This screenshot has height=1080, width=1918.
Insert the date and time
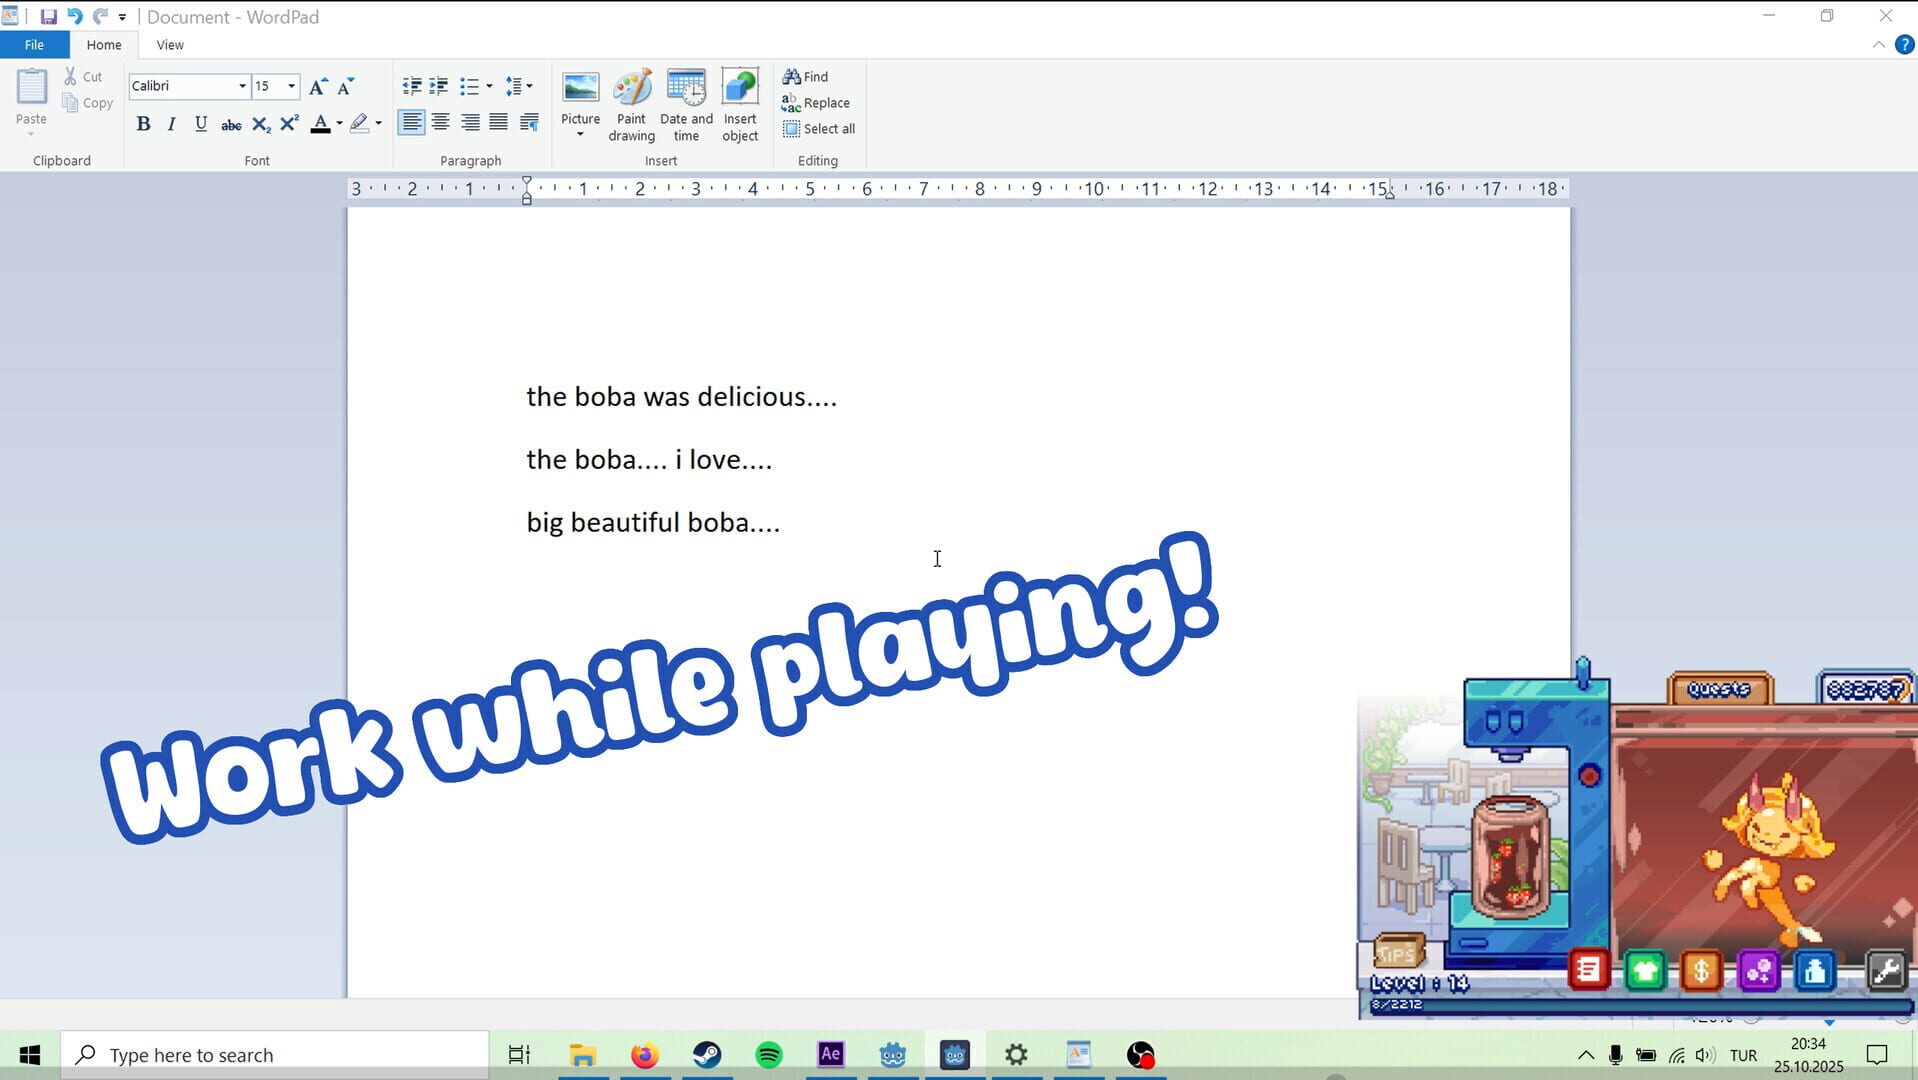coord(686,103)
